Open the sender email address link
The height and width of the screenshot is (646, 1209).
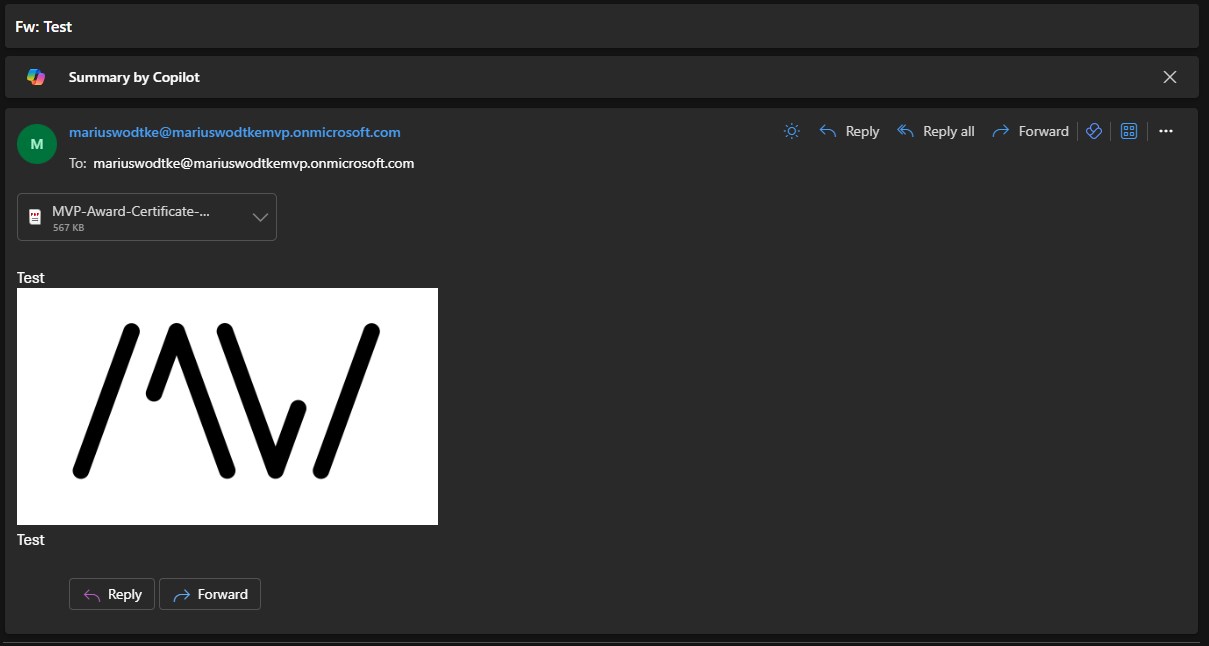(x=233, y=131)
